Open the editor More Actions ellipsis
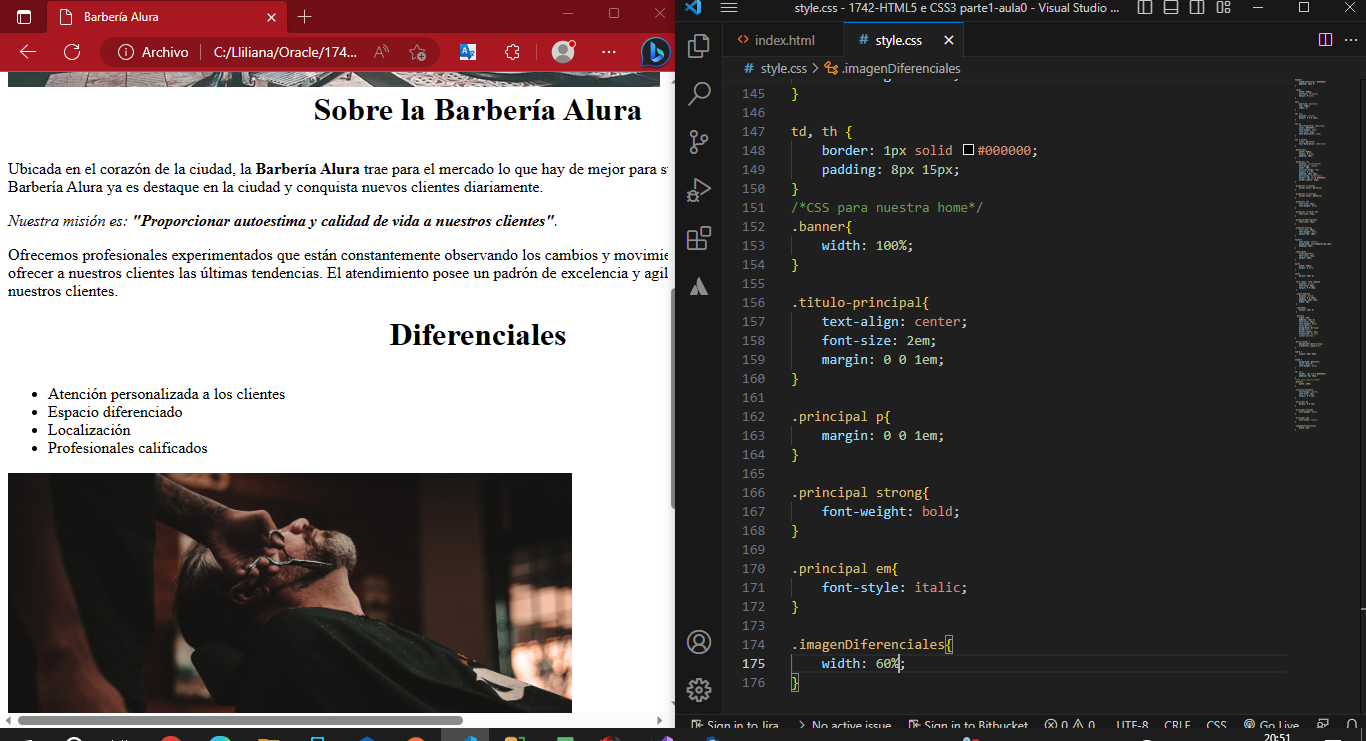The width and height of the screenshot is (1366, 741). (1351, 40)
